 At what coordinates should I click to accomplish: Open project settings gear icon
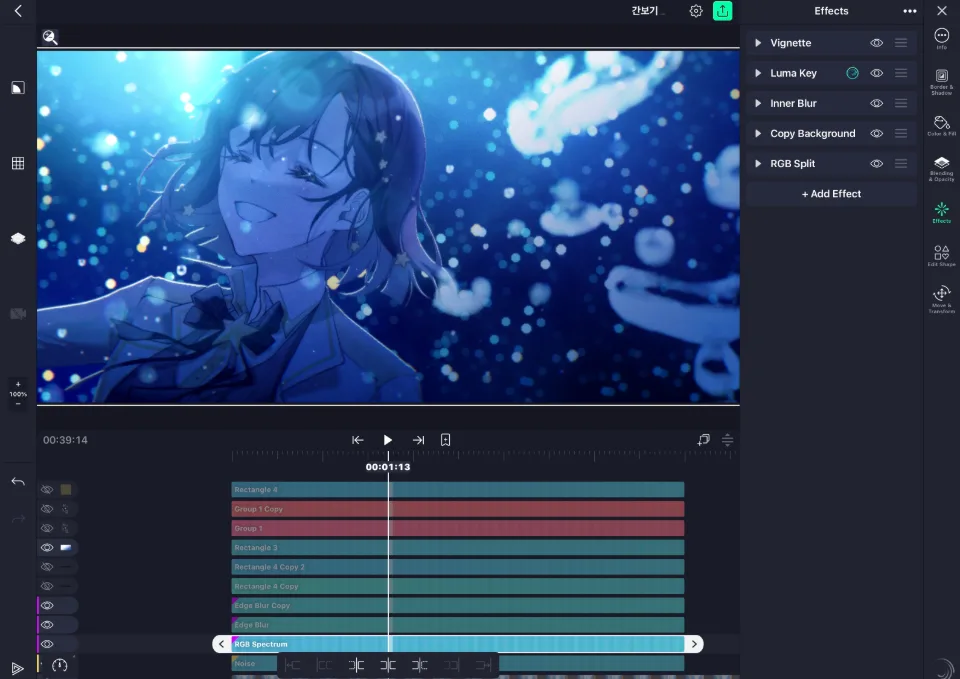click(696, 11)
